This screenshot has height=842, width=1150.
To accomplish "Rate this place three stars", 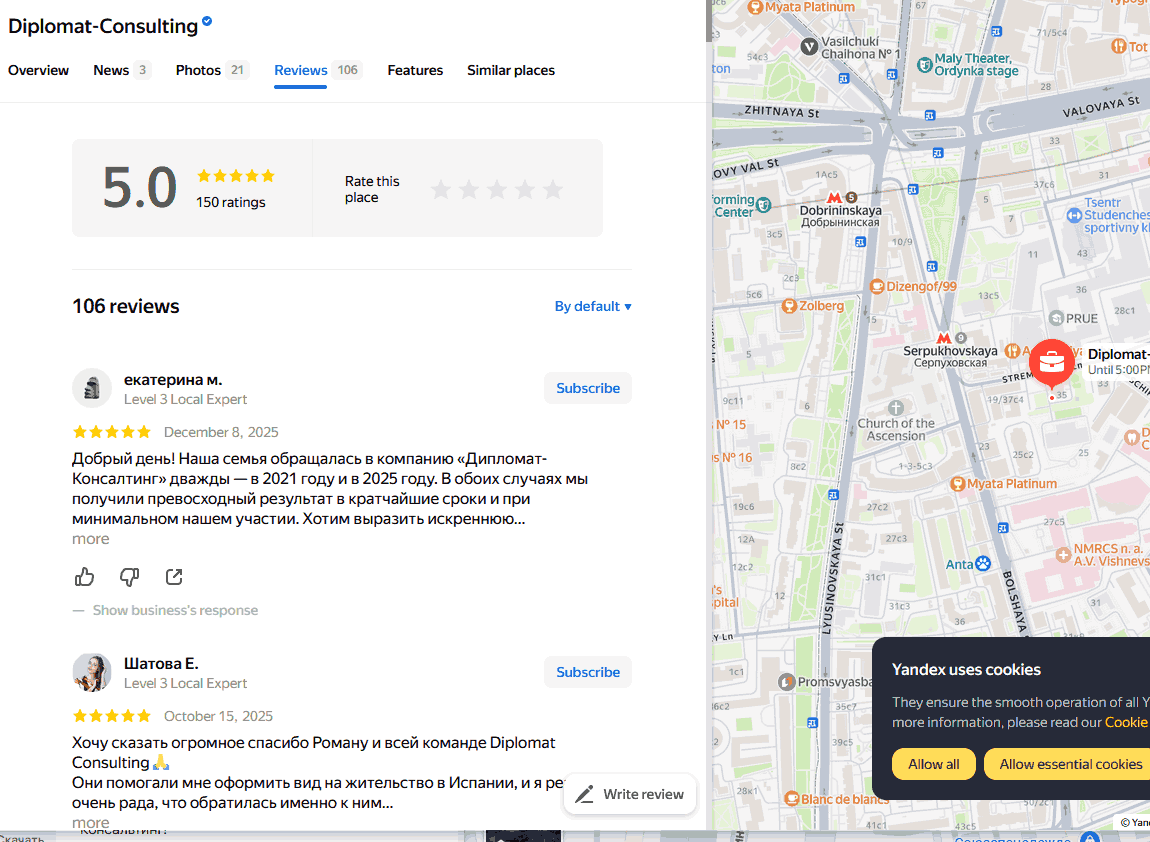I will coord(497,189).
